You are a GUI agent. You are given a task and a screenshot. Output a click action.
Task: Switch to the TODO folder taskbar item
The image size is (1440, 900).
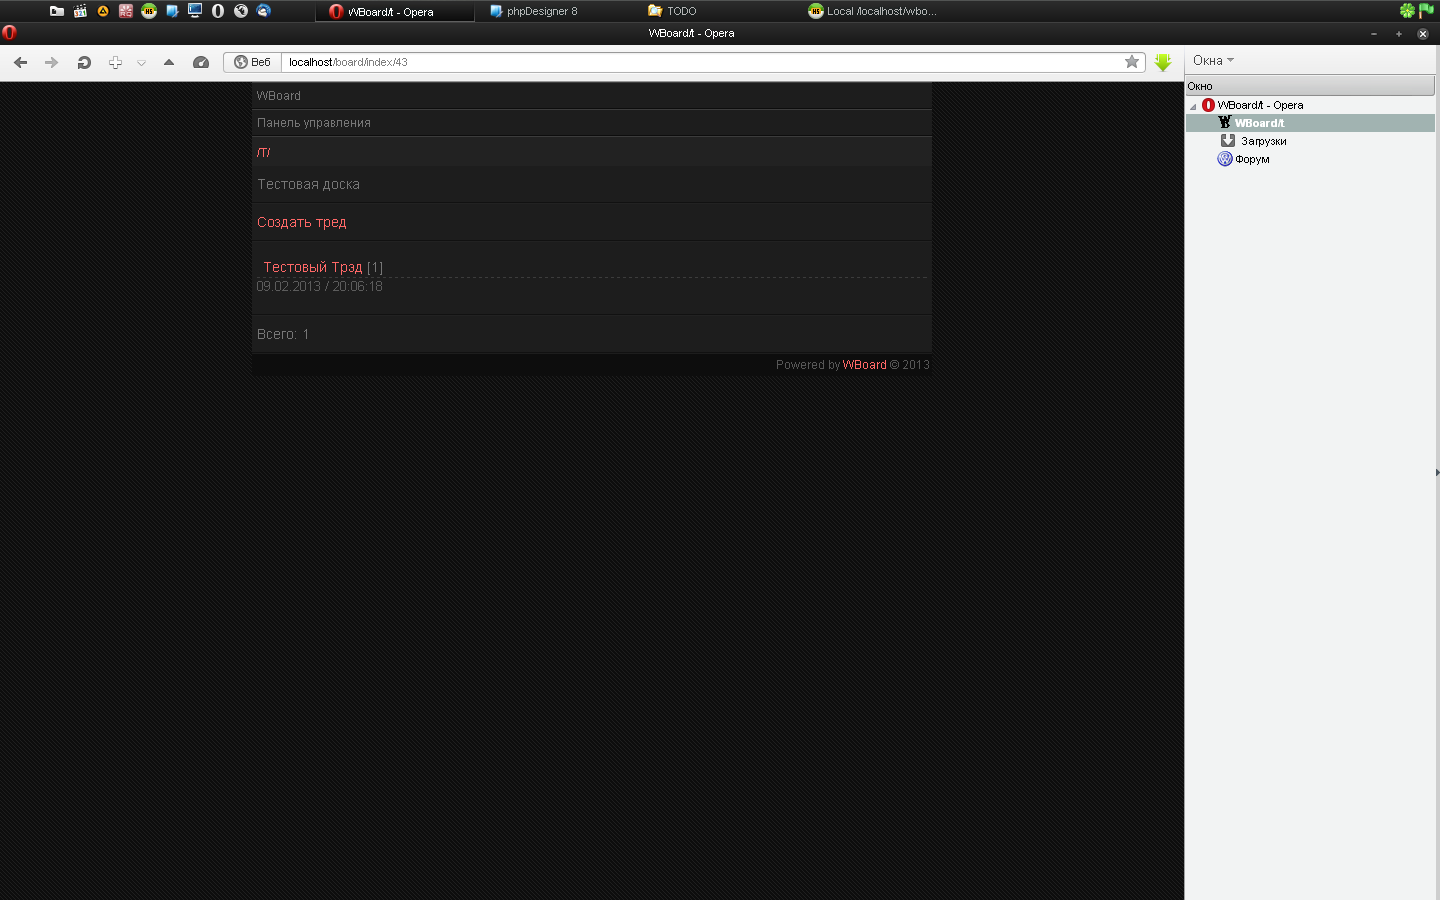[673, 11]
